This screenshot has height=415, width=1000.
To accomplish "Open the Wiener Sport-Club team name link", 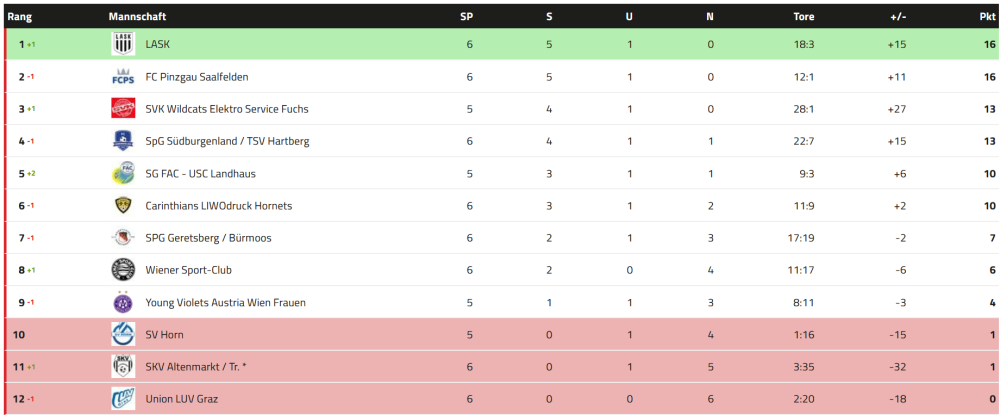I will 188,270.
